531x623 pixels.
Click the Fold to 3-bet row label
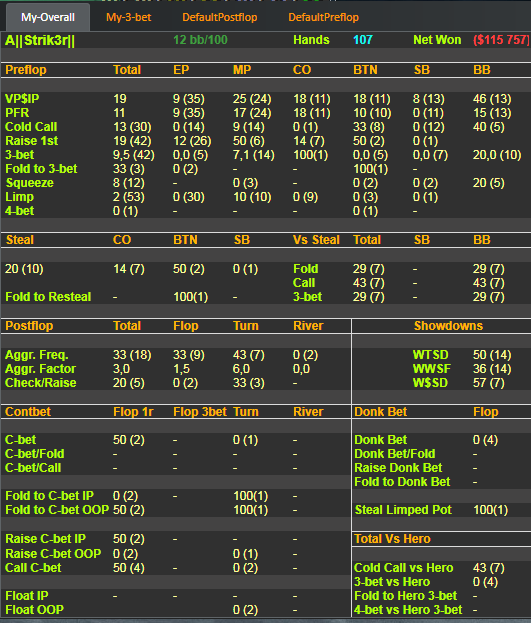(41, 169)
